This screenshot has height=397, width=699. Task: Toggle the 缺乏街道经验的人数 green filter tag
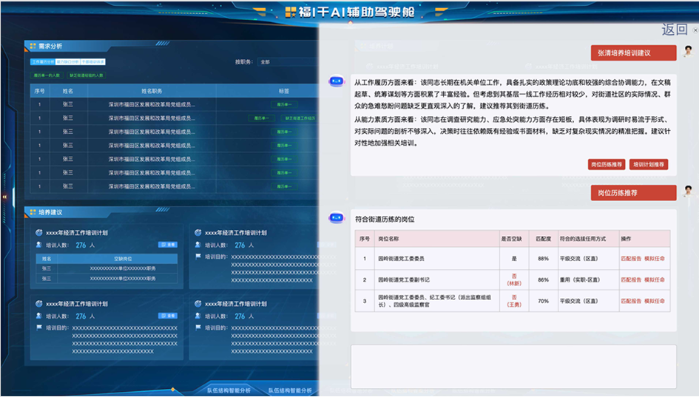click(86, 75)
